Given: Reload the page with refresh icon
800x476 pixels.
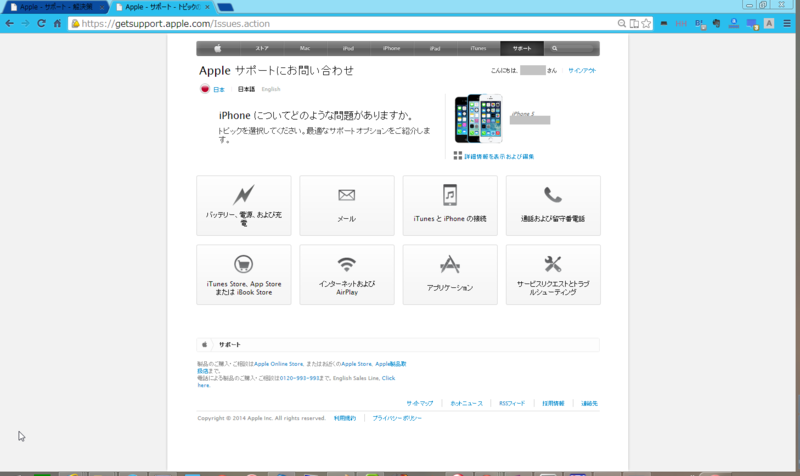Looking at the screenshot, I should point(41,23).
